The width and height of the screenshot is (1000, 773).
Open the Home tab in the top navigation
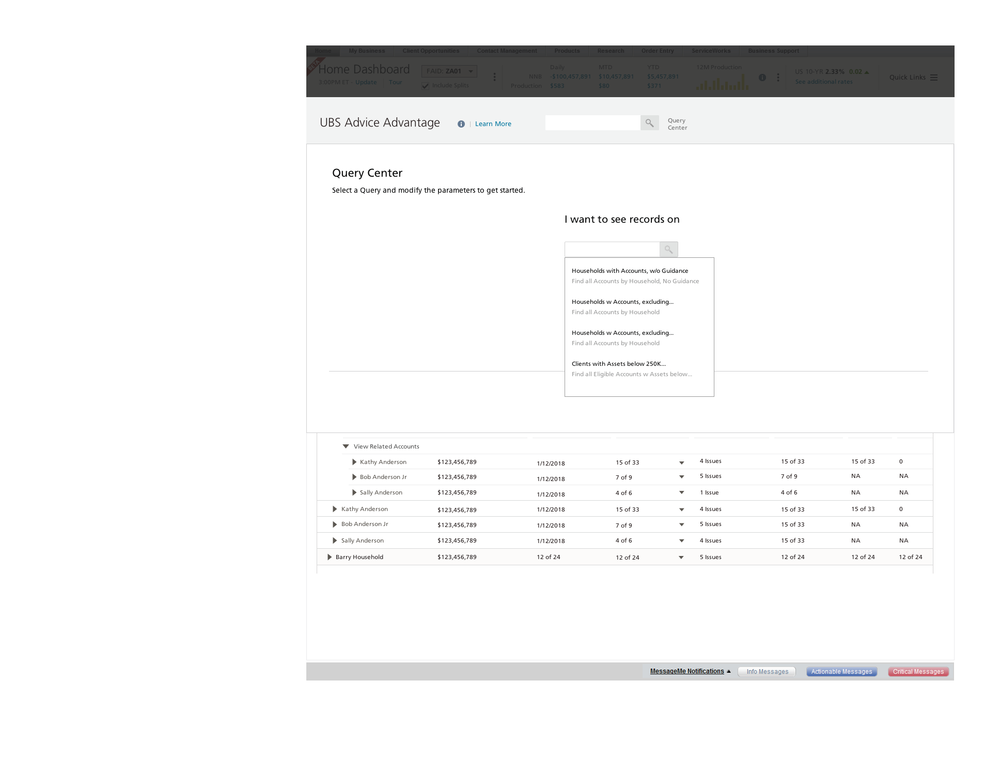(x=323, y=51)
